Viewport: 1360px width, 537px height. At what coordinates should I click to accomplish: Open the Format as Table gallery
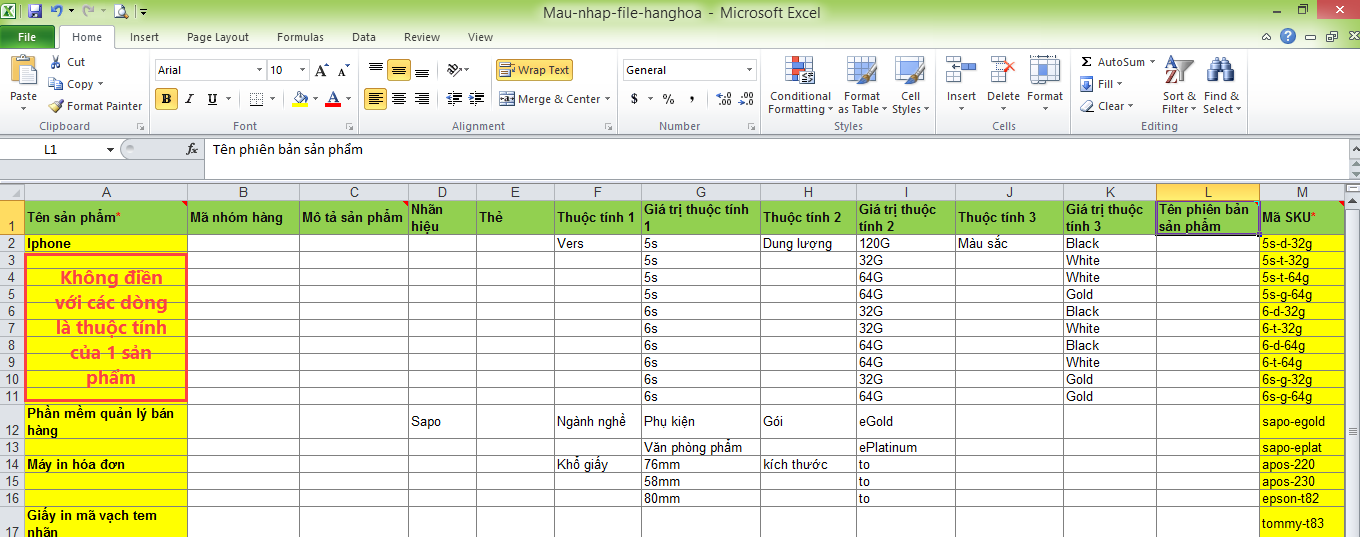[x=861, y=86]
